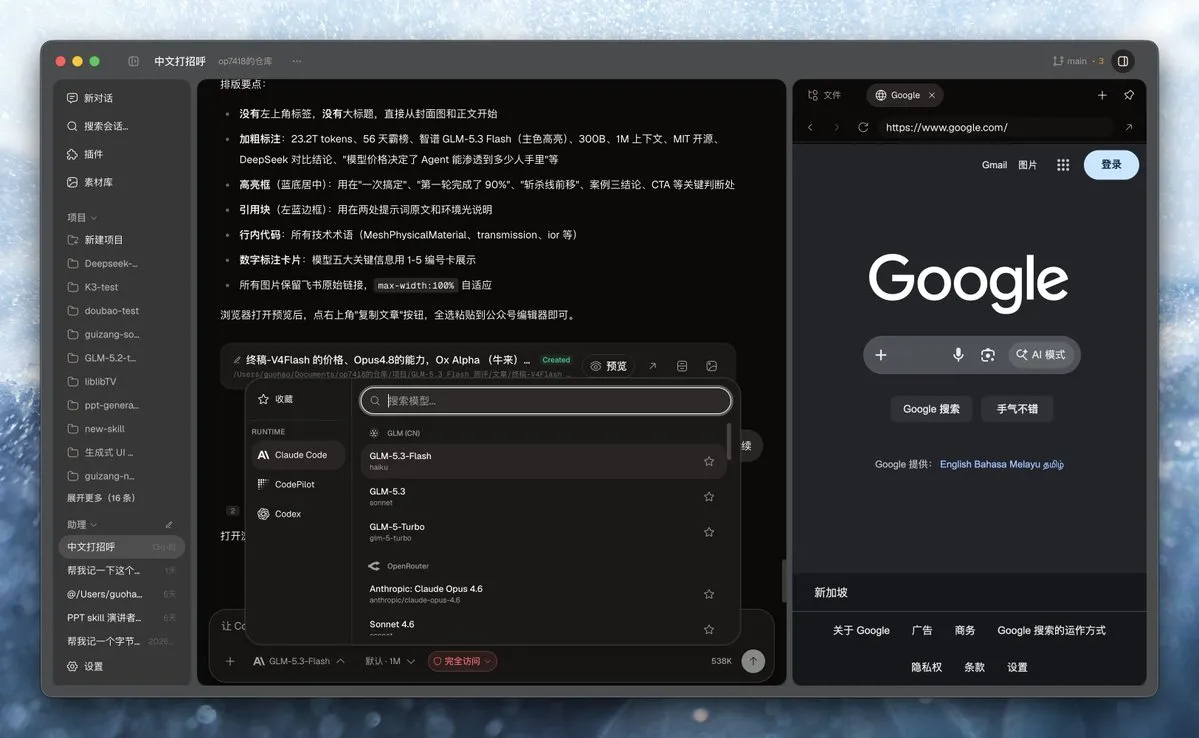
Task: Go back in the embedded browser
Action: click(811, 128)
